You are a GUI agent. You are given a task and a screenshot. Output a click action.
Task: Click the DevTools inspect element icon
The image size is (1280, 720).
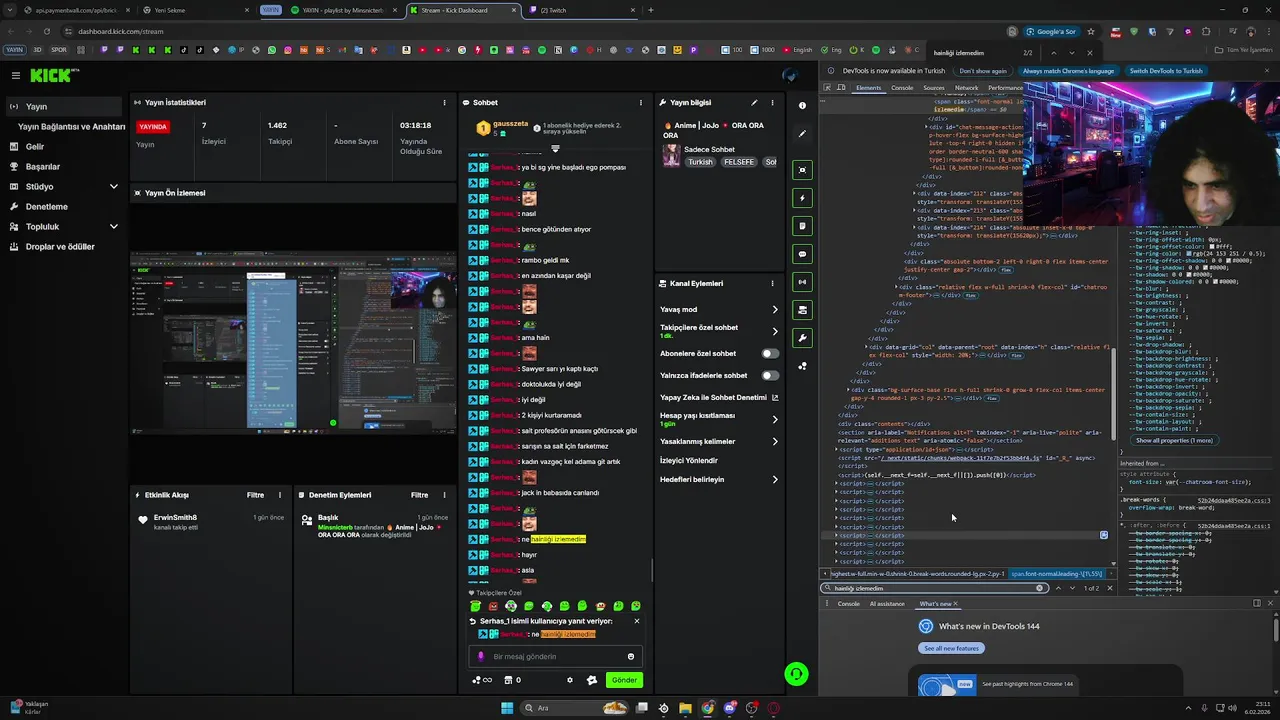pos(827,88)
